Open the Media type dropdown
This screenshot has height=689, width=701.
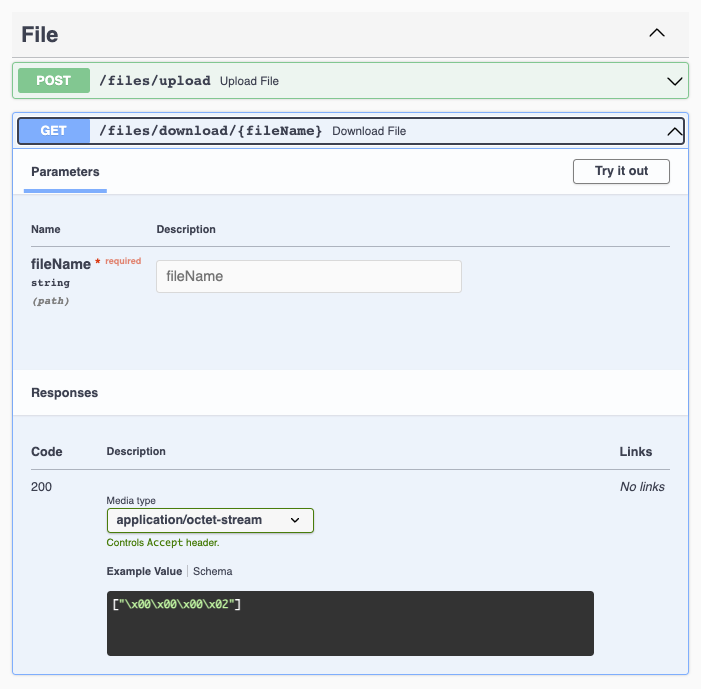coord(210,520)
